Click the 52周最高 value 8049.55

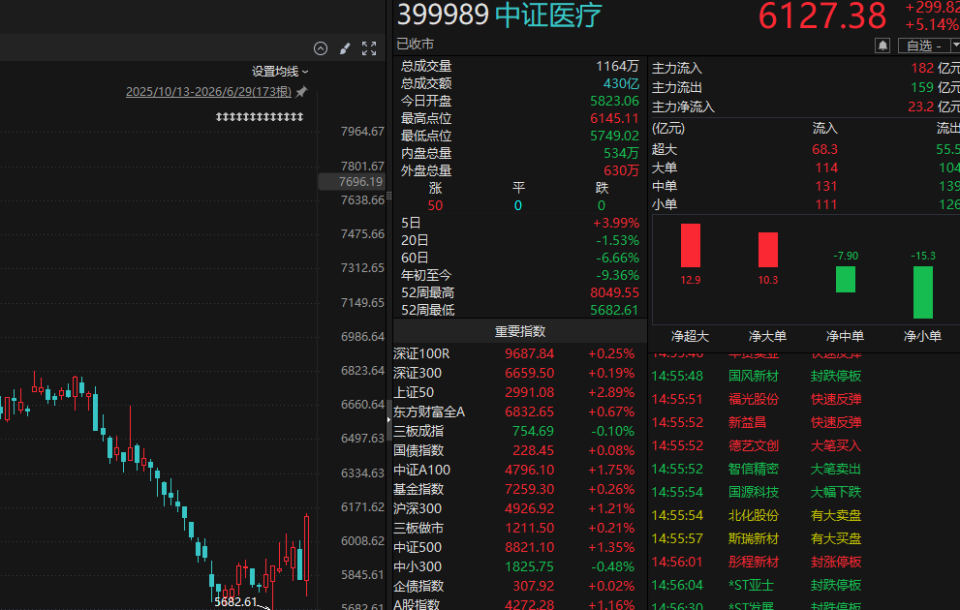tap(615, 293)
